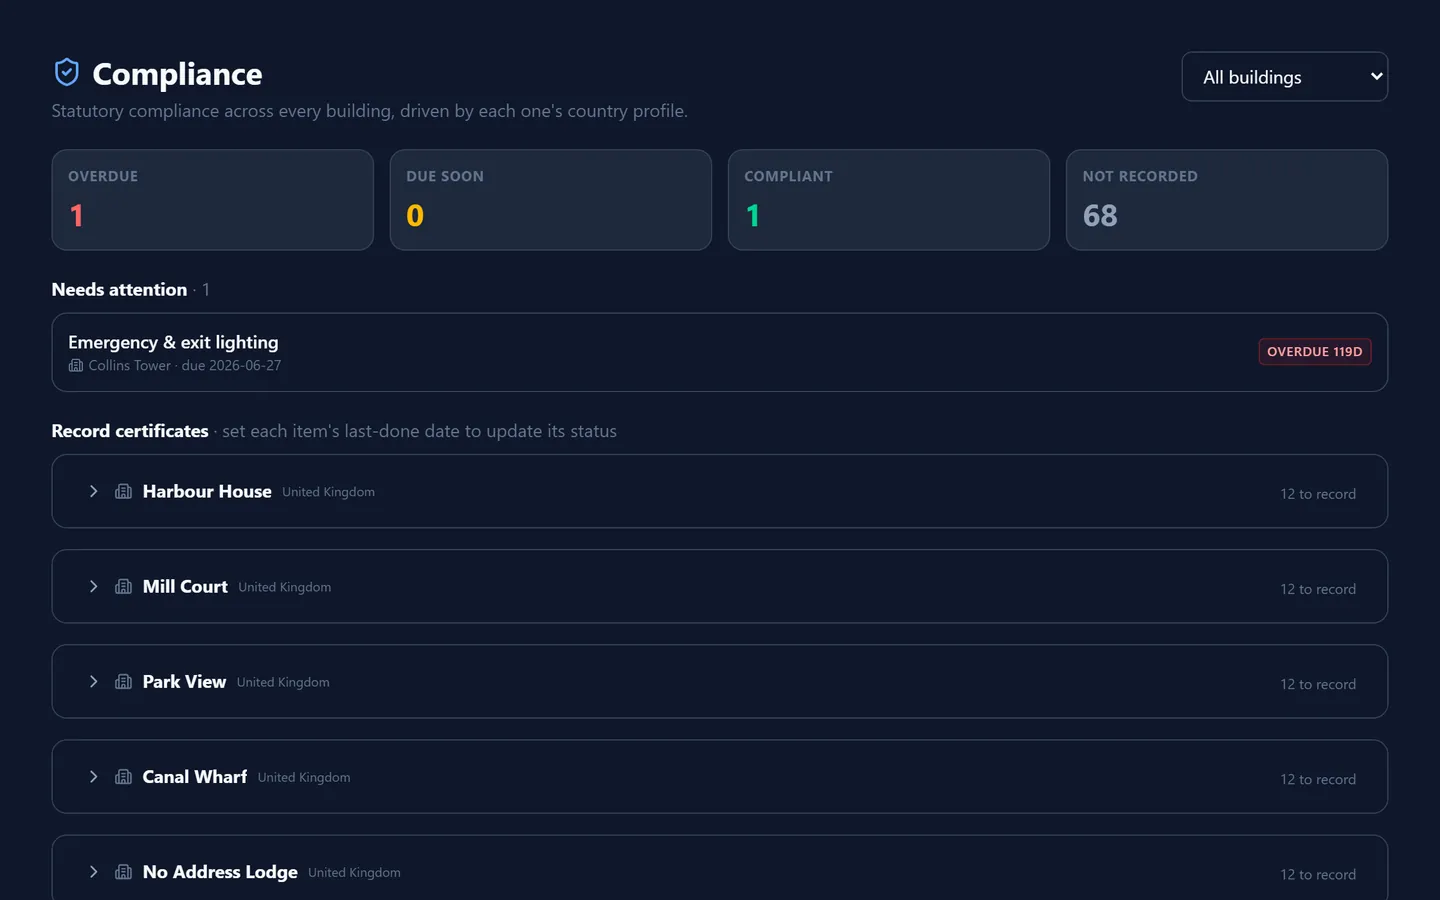1440x900 pixels.
Task: Click Harbour House 12 to record label
Action: (1318, 494)
